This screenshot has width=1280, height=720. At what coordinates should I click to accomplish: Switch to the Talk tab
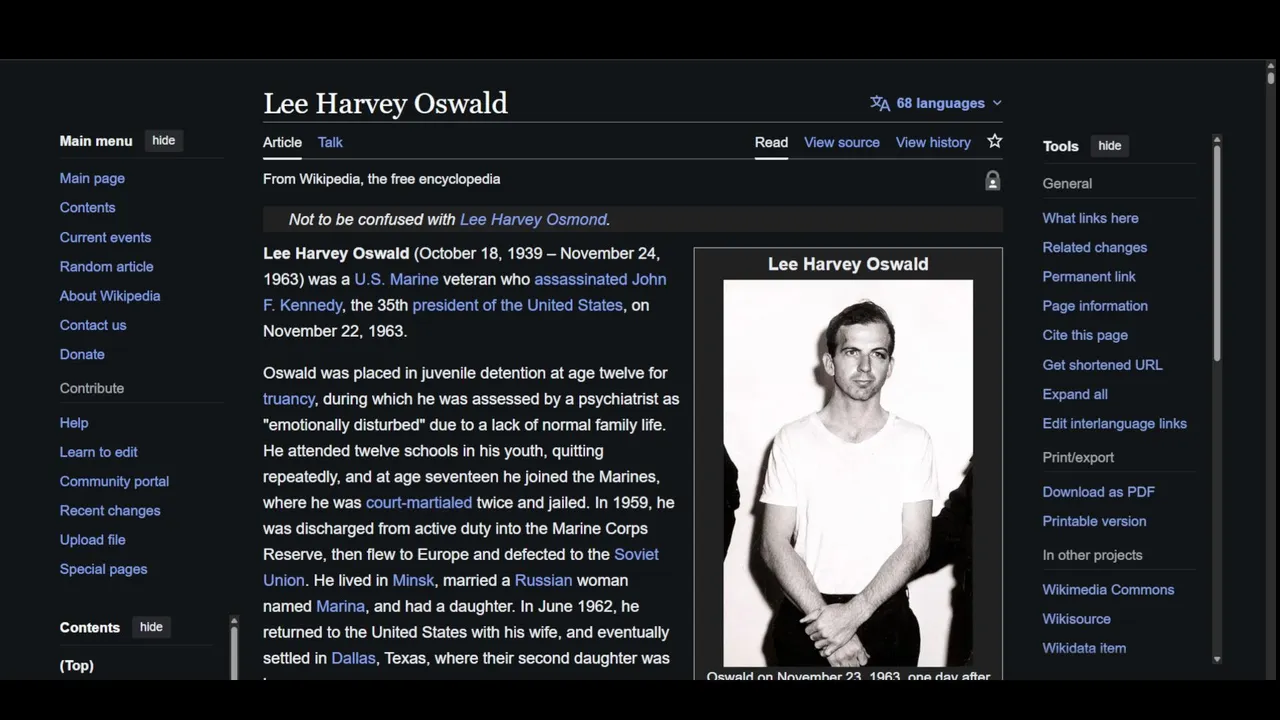[x=330, y=142]
